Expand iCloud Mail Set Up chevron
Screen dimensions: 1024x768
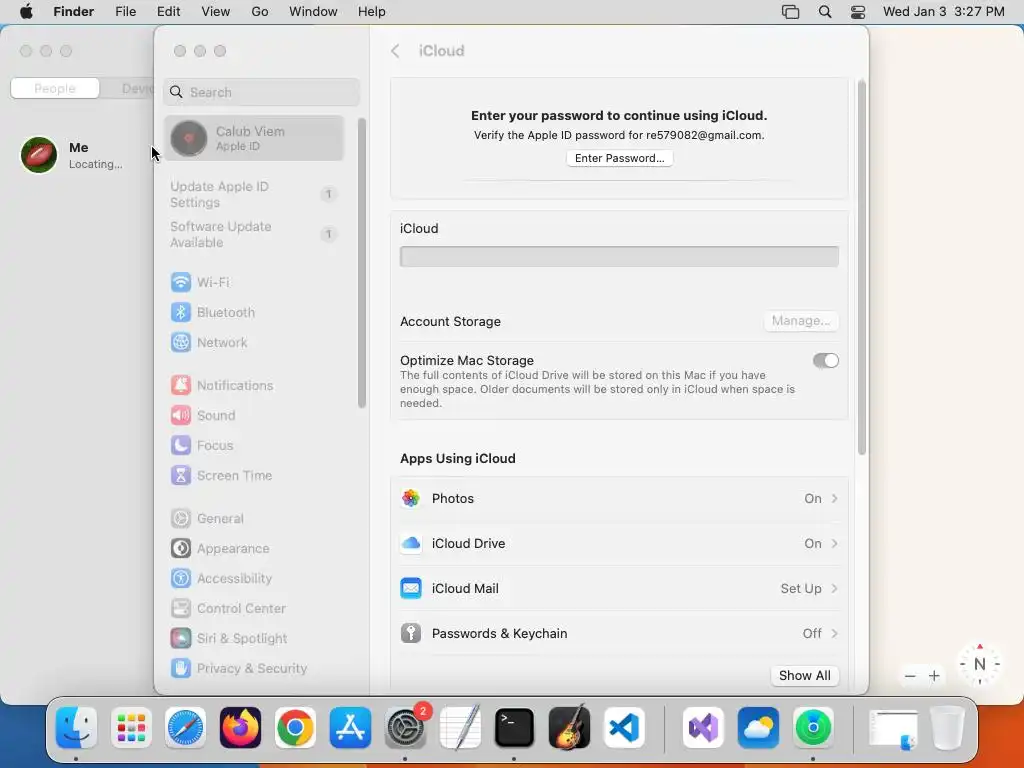tap(835, 588)
